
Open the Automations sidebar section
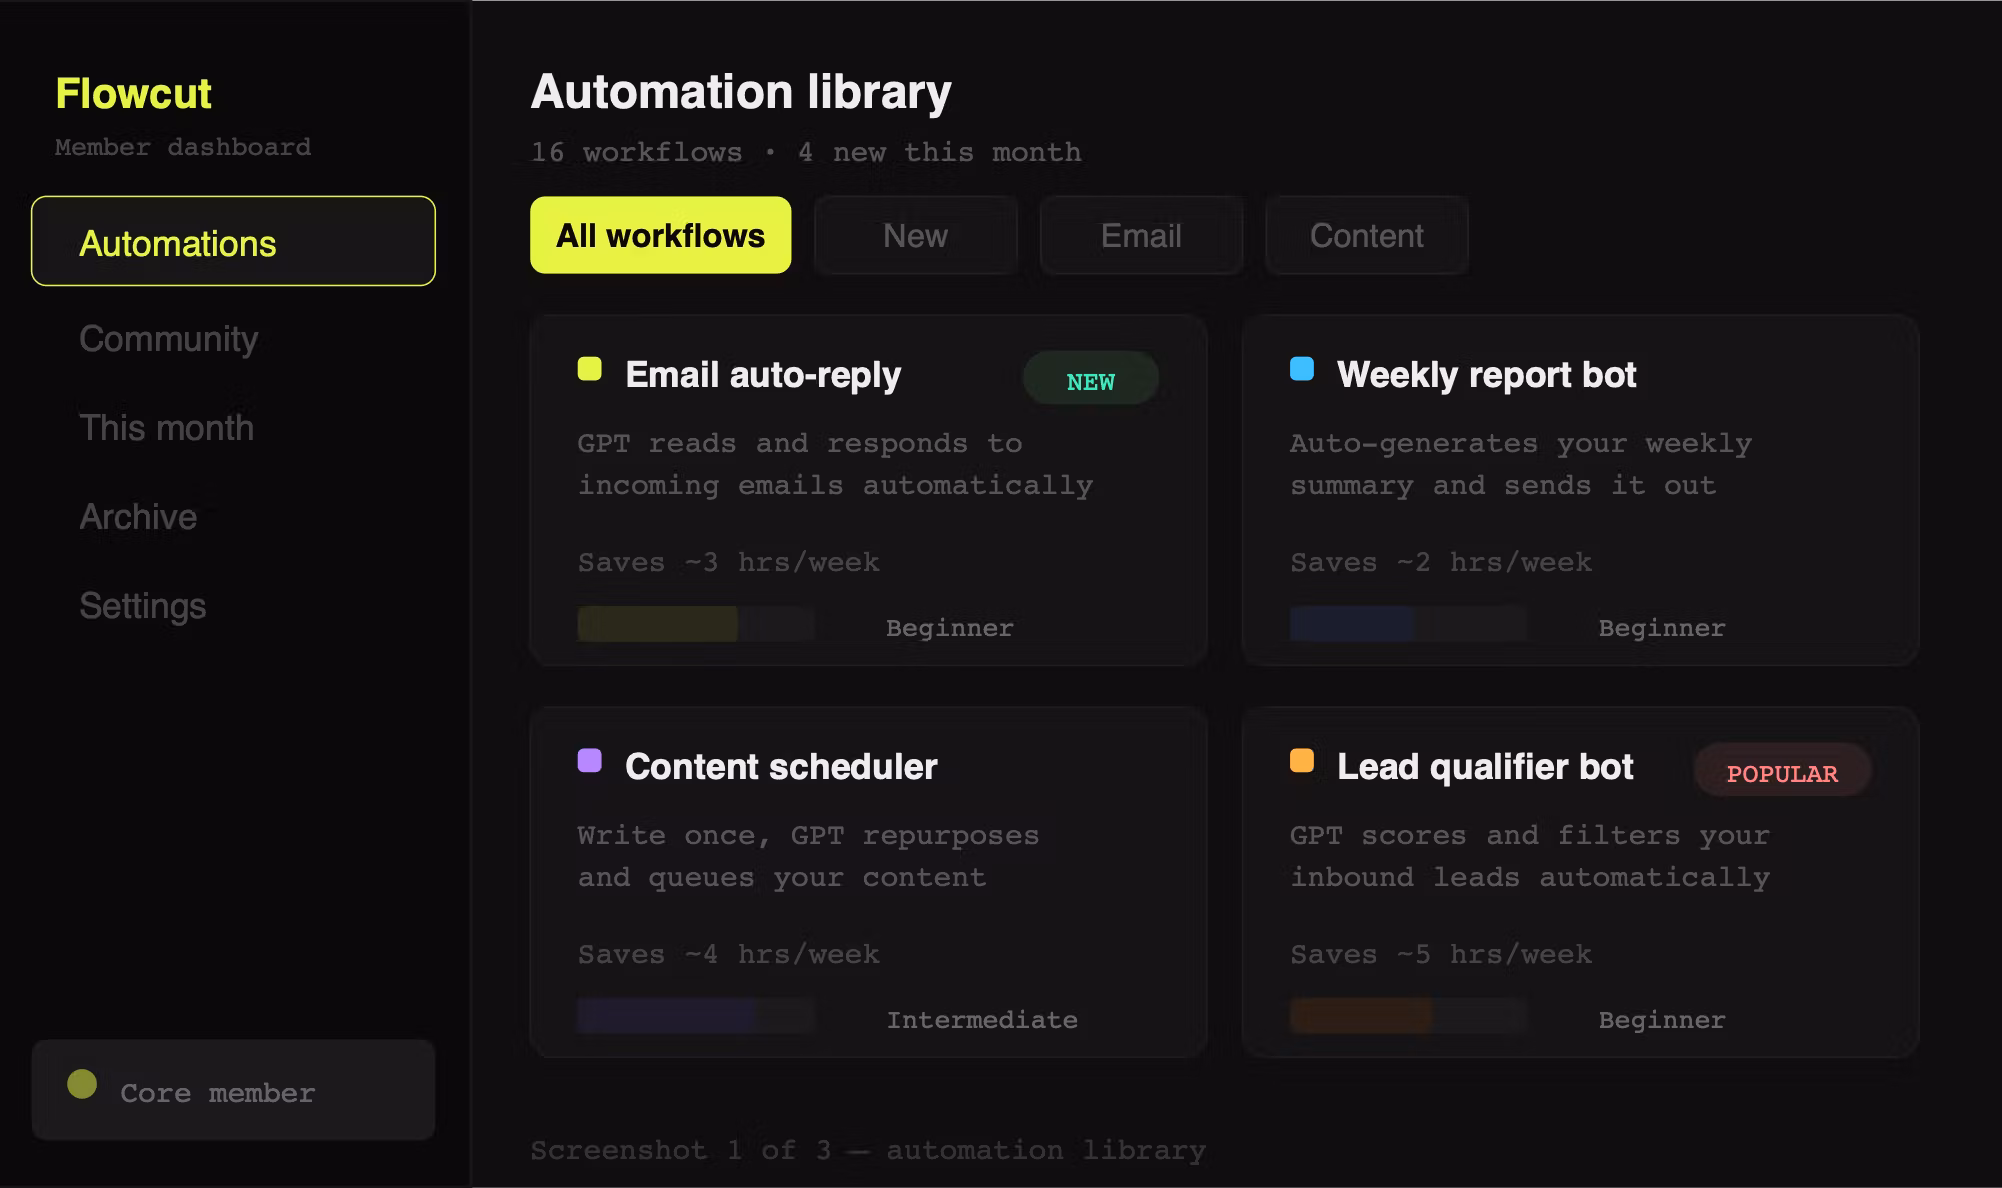coord(233,241)
